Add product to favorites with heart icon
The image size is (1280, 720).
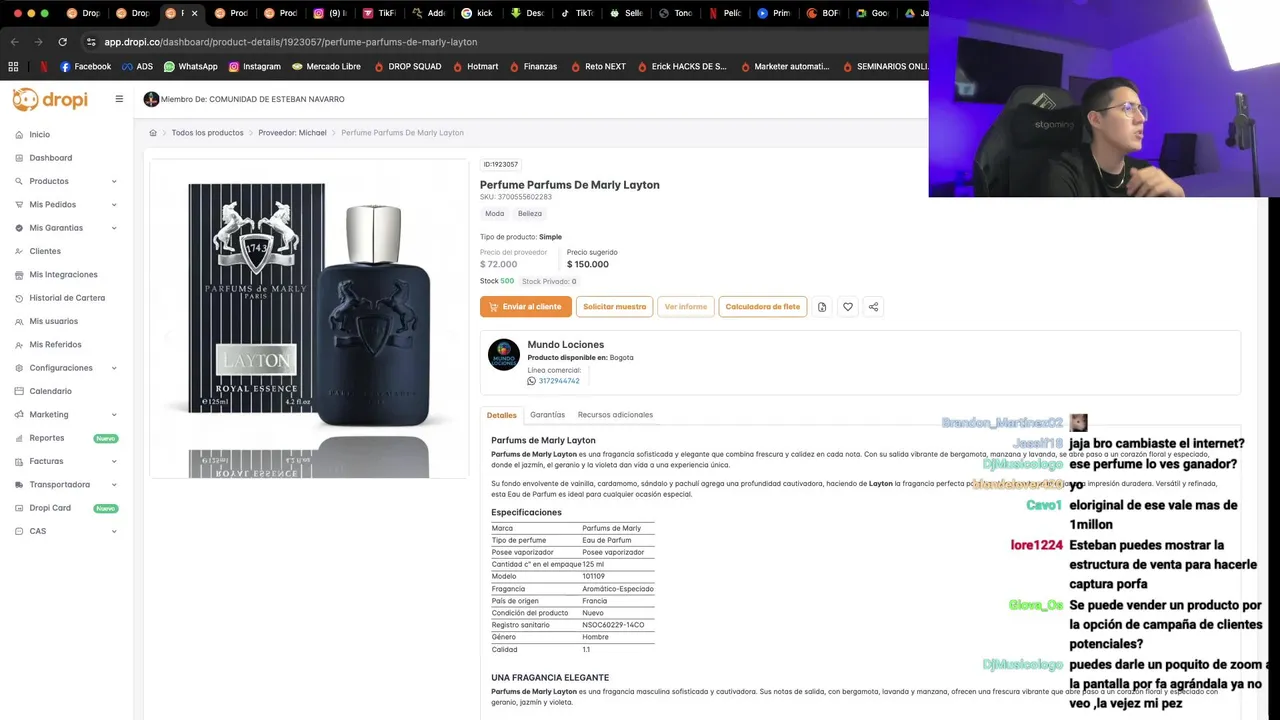848,307
